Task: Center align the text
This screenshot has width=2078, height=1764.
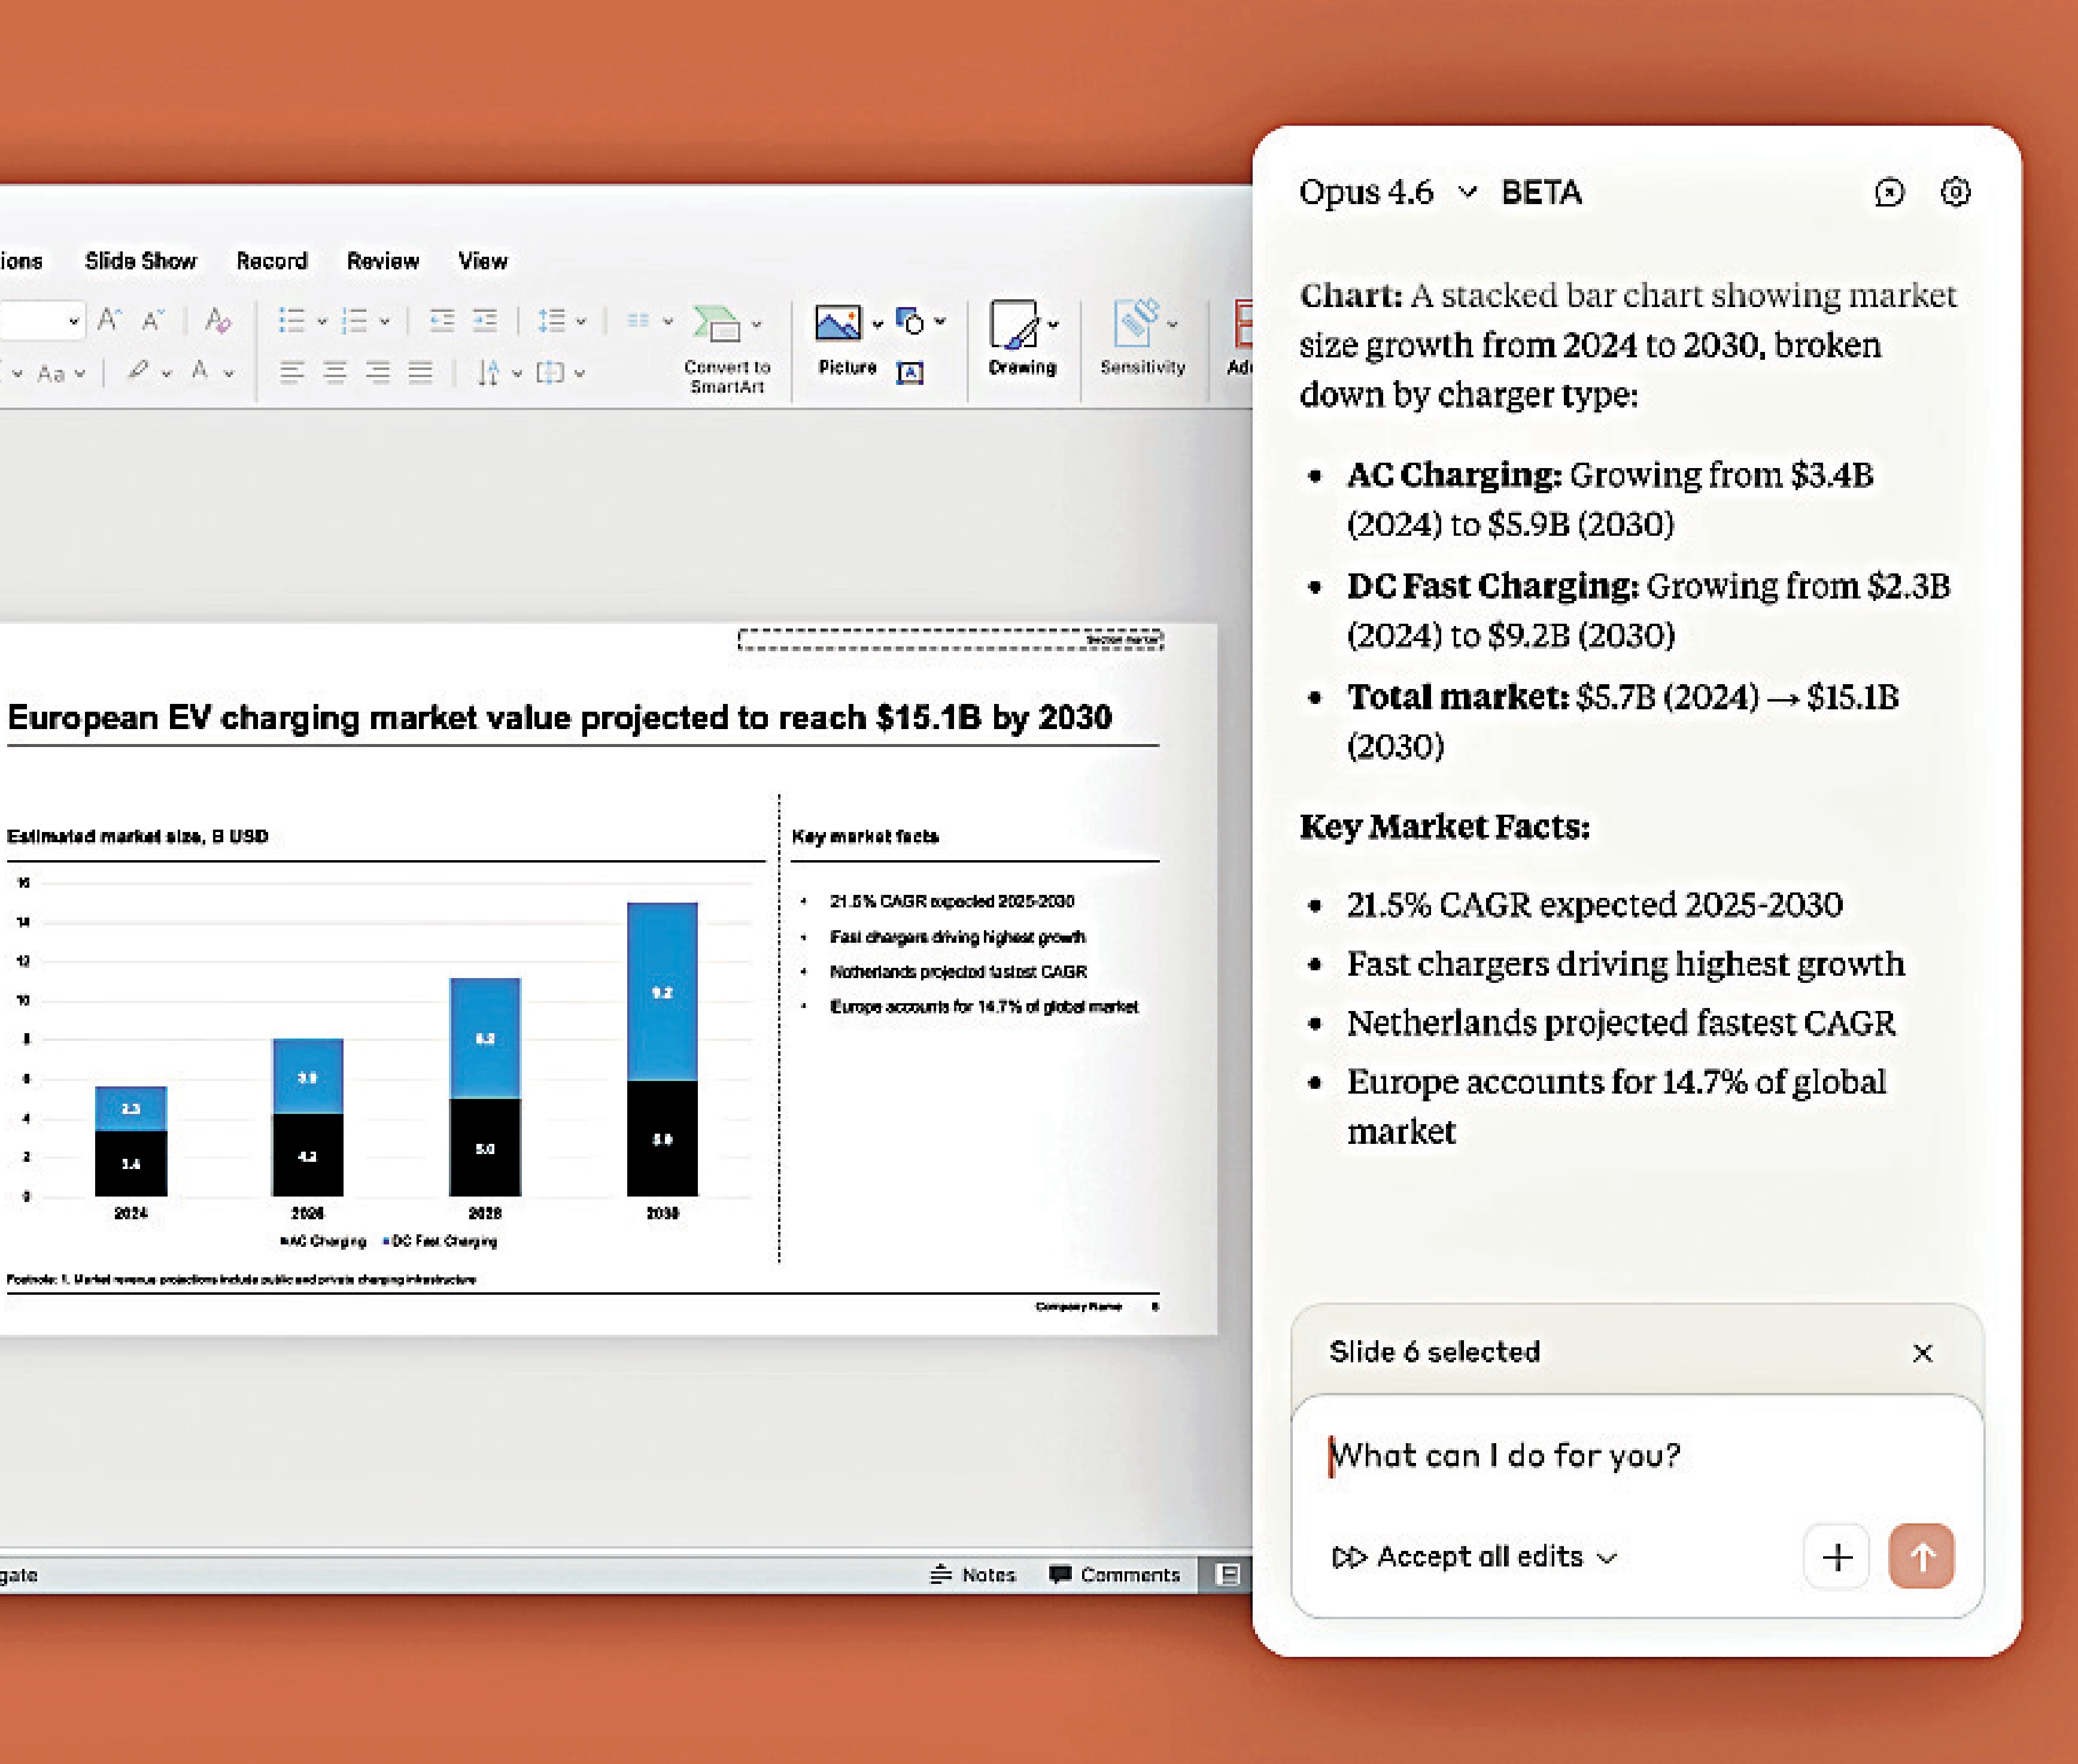Action: pos(334,373)
